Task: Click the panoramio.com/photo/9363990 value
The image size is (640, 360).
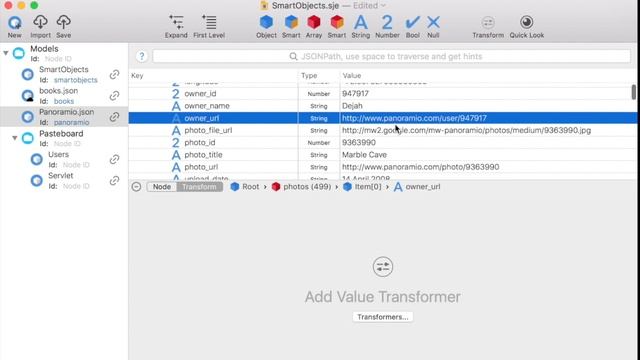Action: coord(420,167)
